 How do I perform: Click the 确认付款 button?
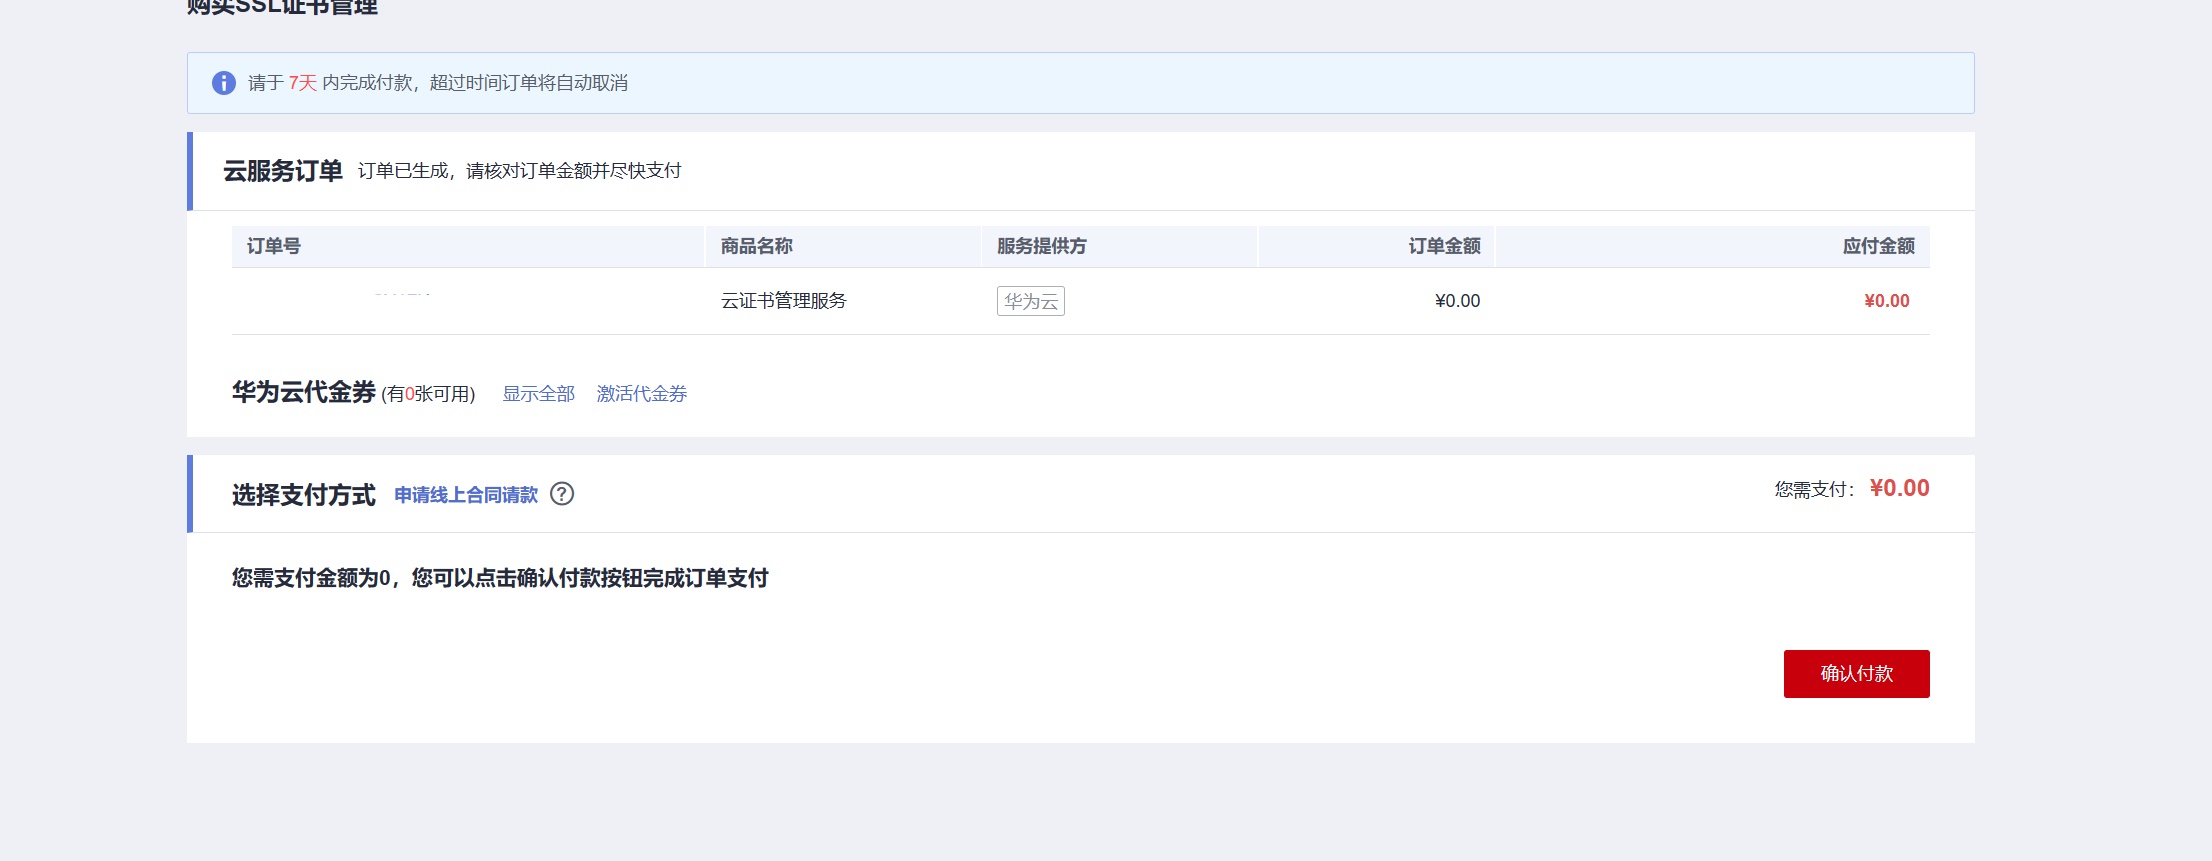click(1856, 674)
